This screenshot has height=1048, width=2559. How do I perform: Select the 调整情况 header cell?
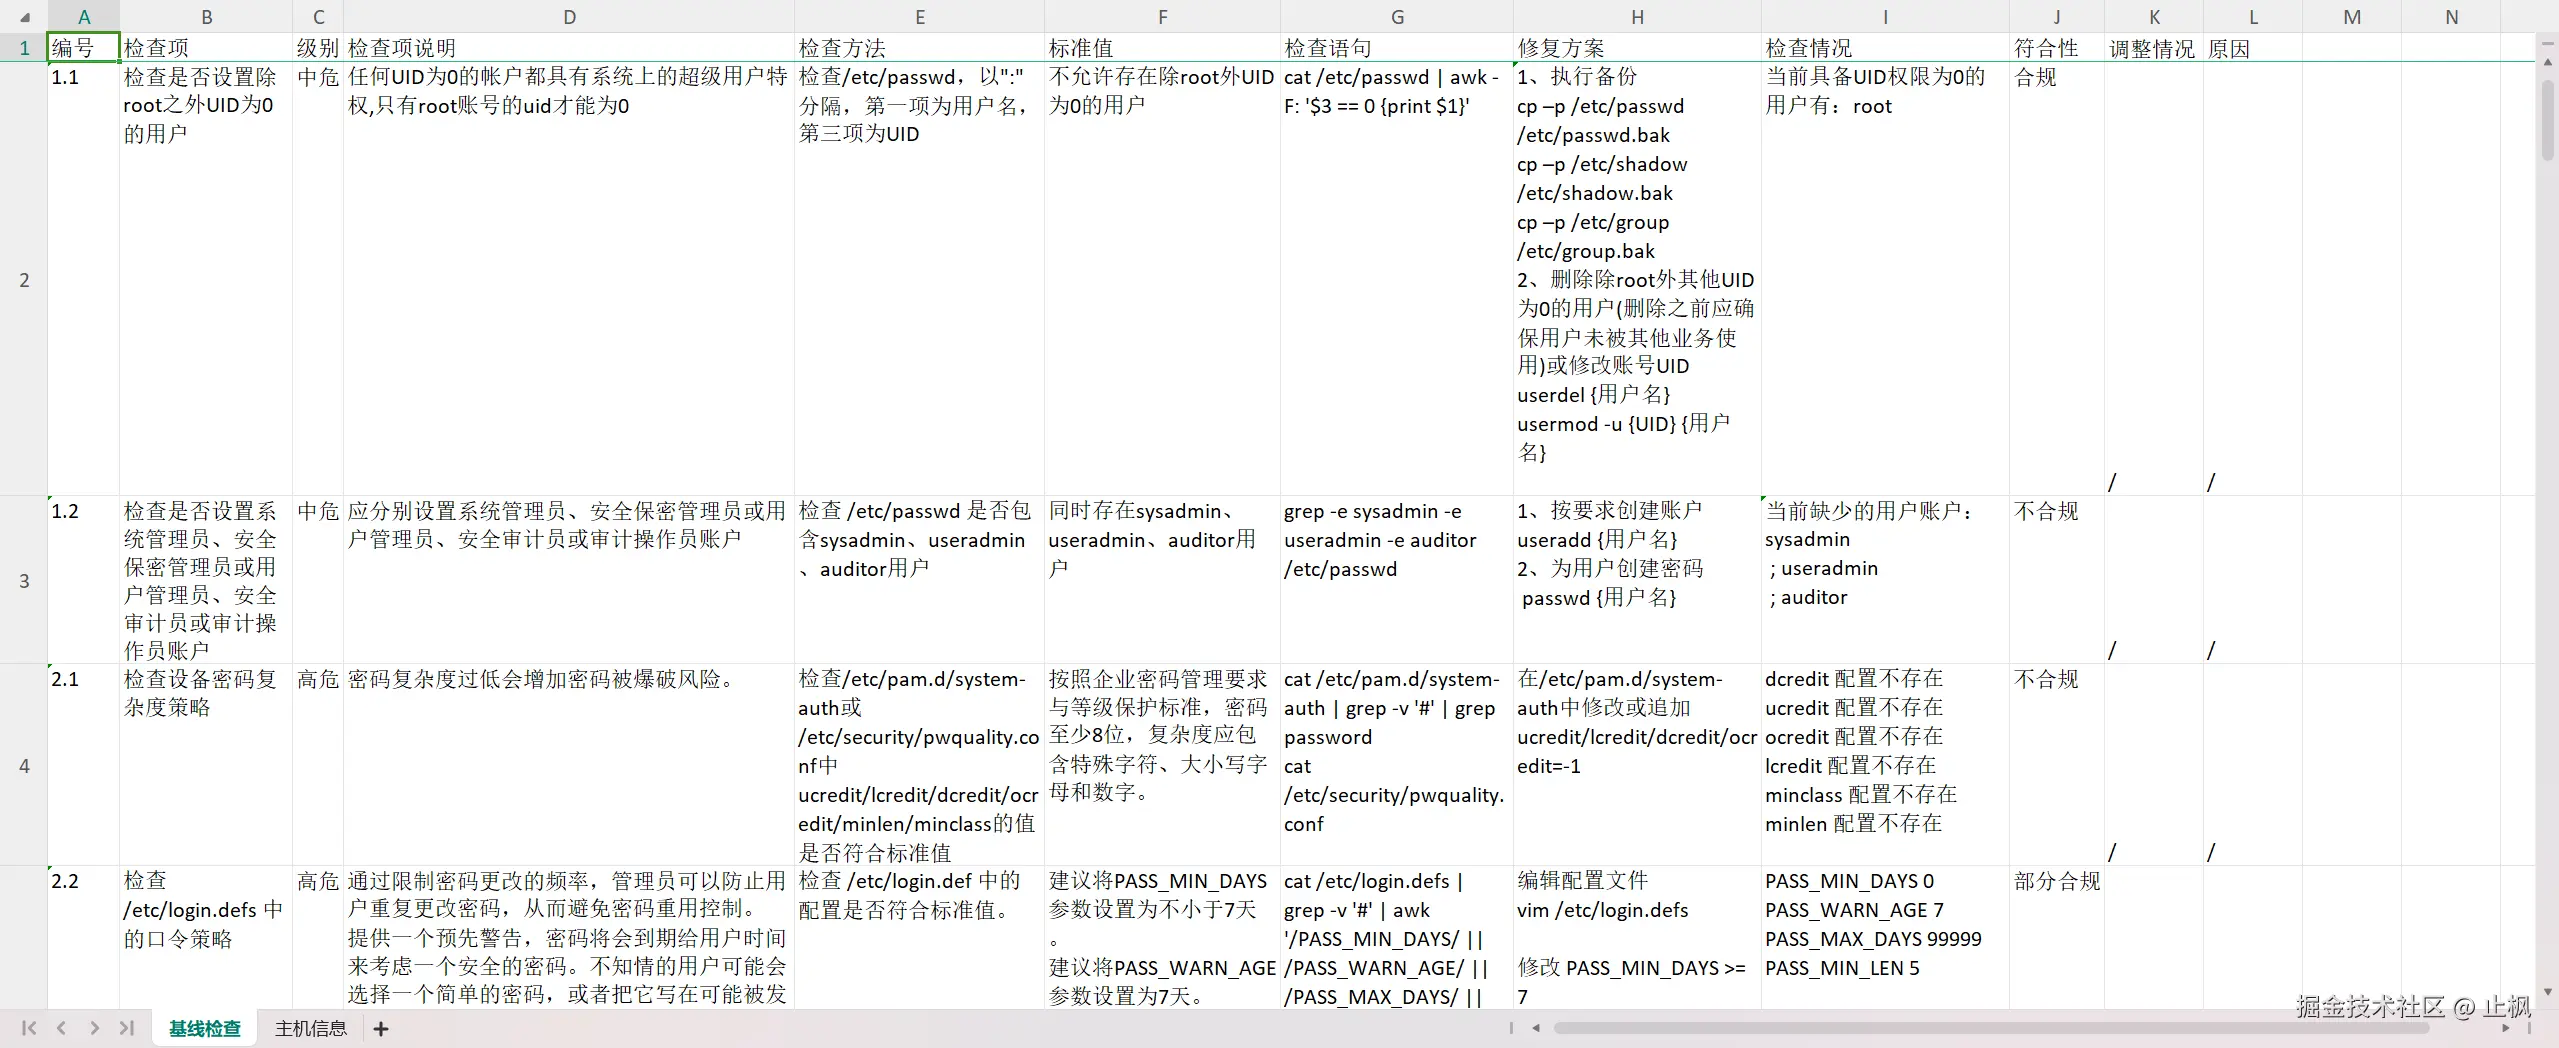pos(2154,47)
